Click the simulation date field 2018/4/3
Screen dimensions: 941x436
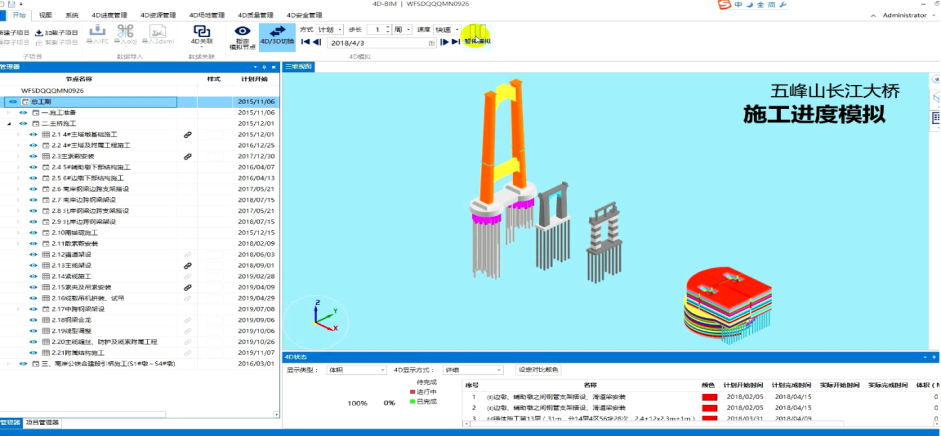pos(382,43)
